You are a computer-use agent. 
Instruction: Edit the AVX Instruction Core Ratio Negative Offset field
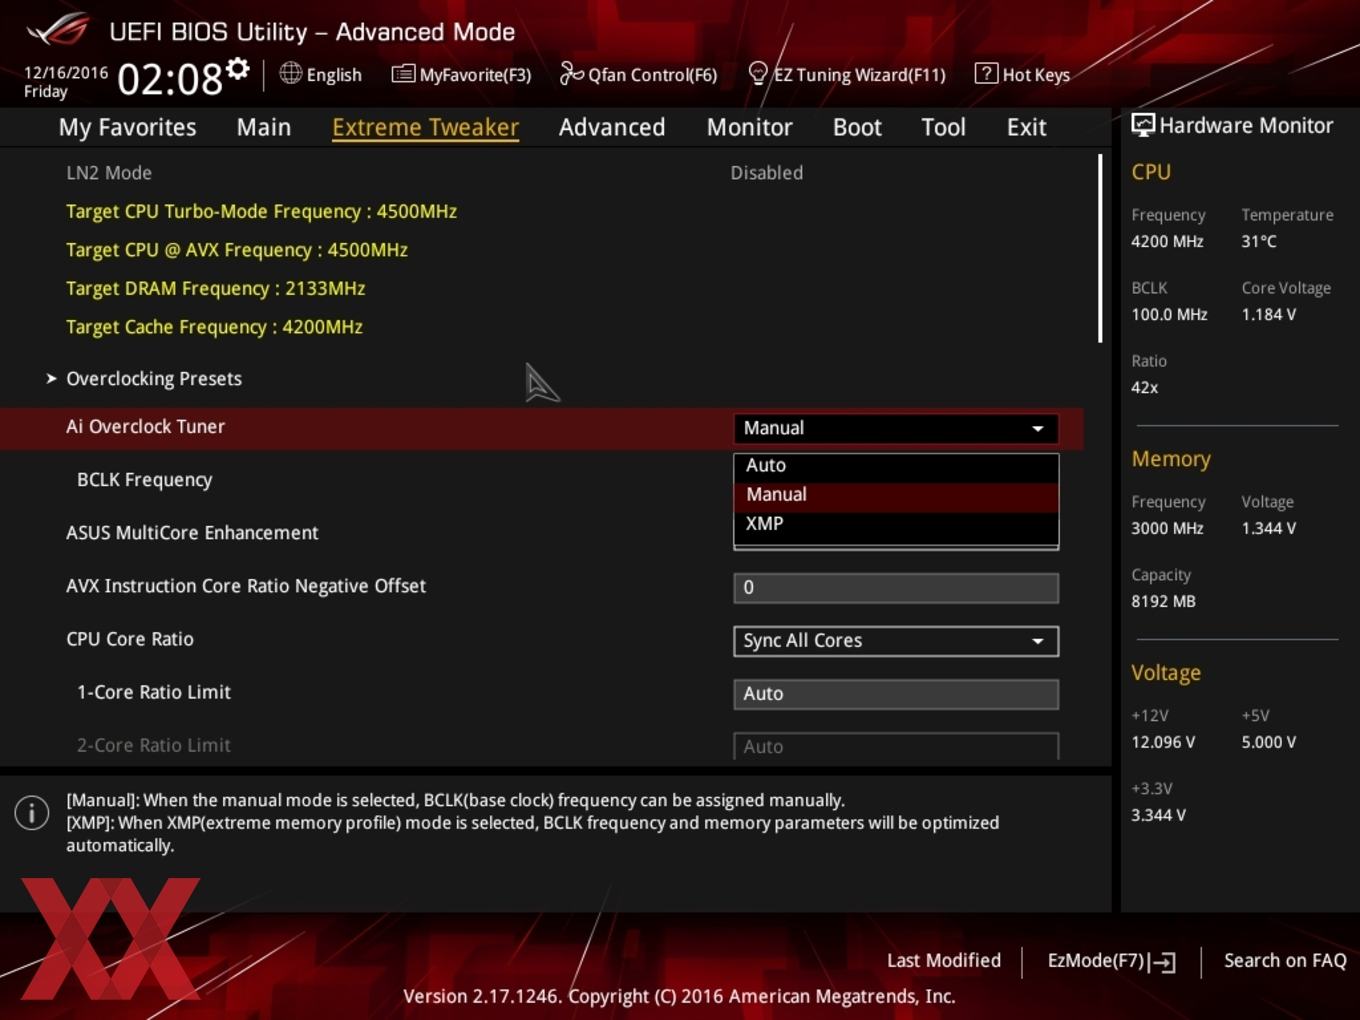pos(896,588)
